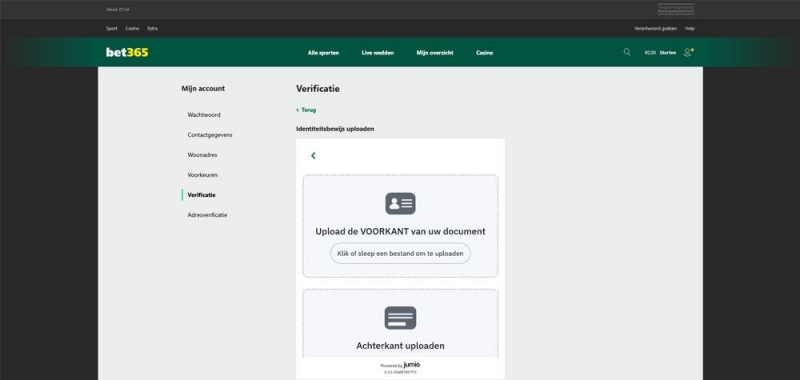Select Contactgegevens in the account menu
The width and height of the screenshot is (800, 380).
[210, 135]
